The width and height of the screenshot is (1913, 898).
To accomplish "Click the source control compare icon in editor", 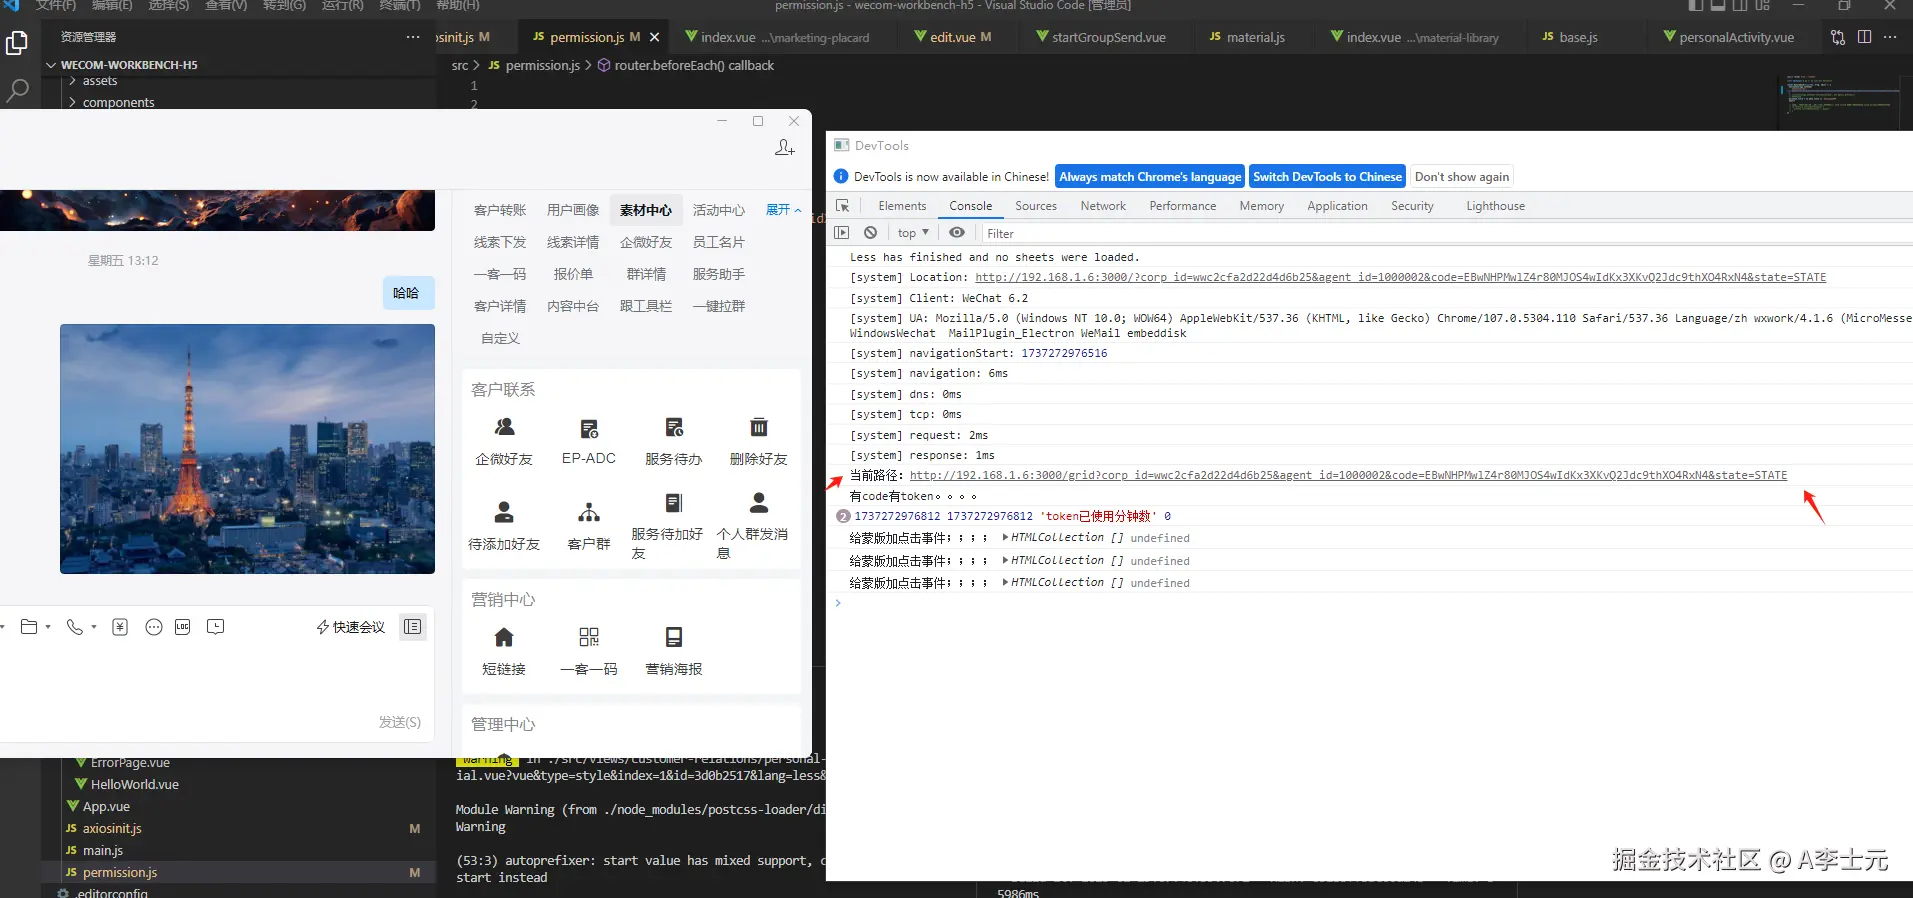I will coord(1838,37).
